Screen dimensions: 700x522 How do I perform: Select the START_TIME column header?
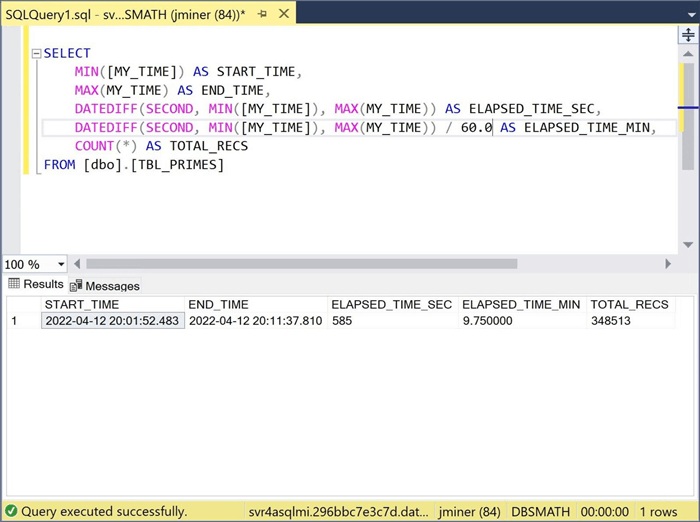82,305
